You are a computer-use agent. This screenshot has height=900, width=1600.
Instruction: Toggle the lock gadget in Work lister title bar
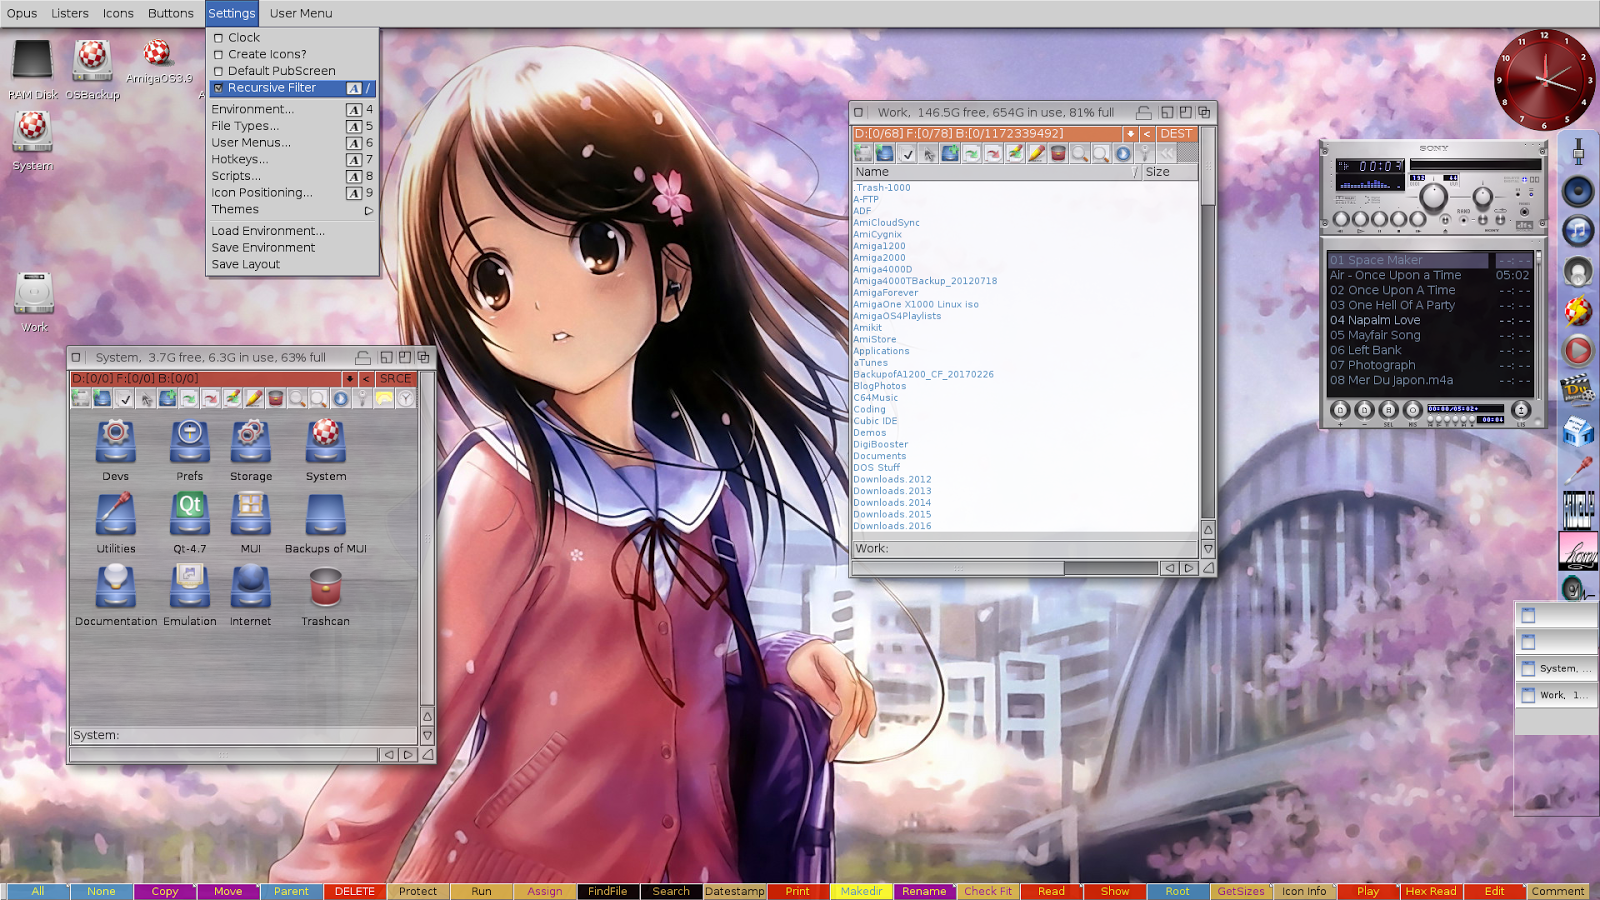click(x=1143, y=112)
